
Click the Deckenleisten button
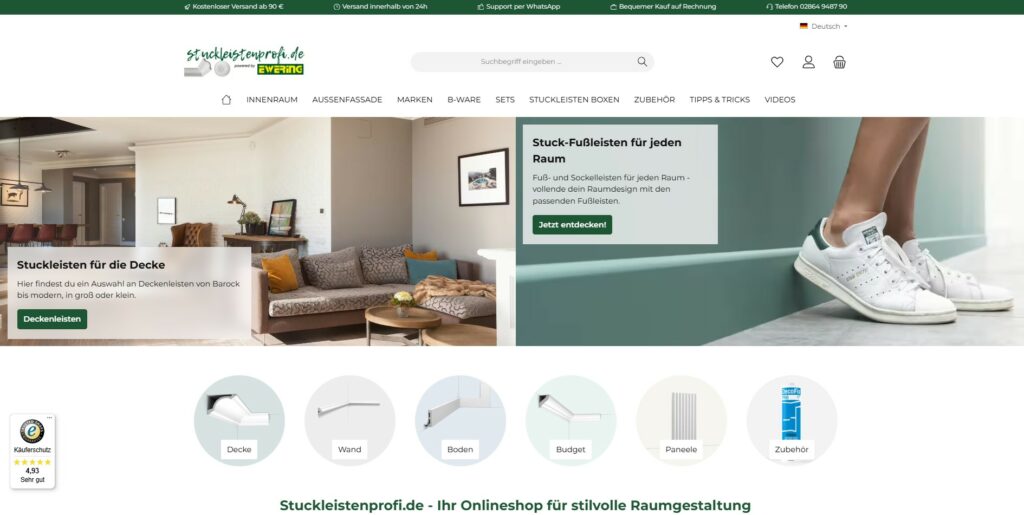click(x=52, y=319)
